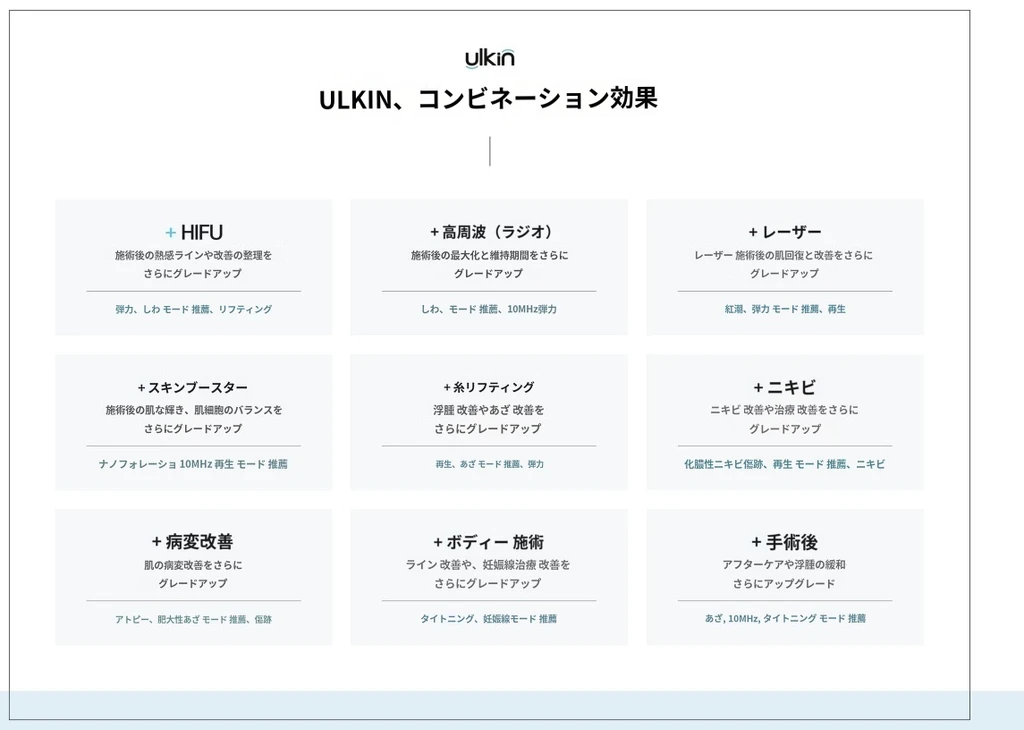Image resolution: width=1024 pixels, height=730 pixels.
Task: Click 施術後の肌な輝き、肌細胞のバランスを description
Action: [193, 409]
